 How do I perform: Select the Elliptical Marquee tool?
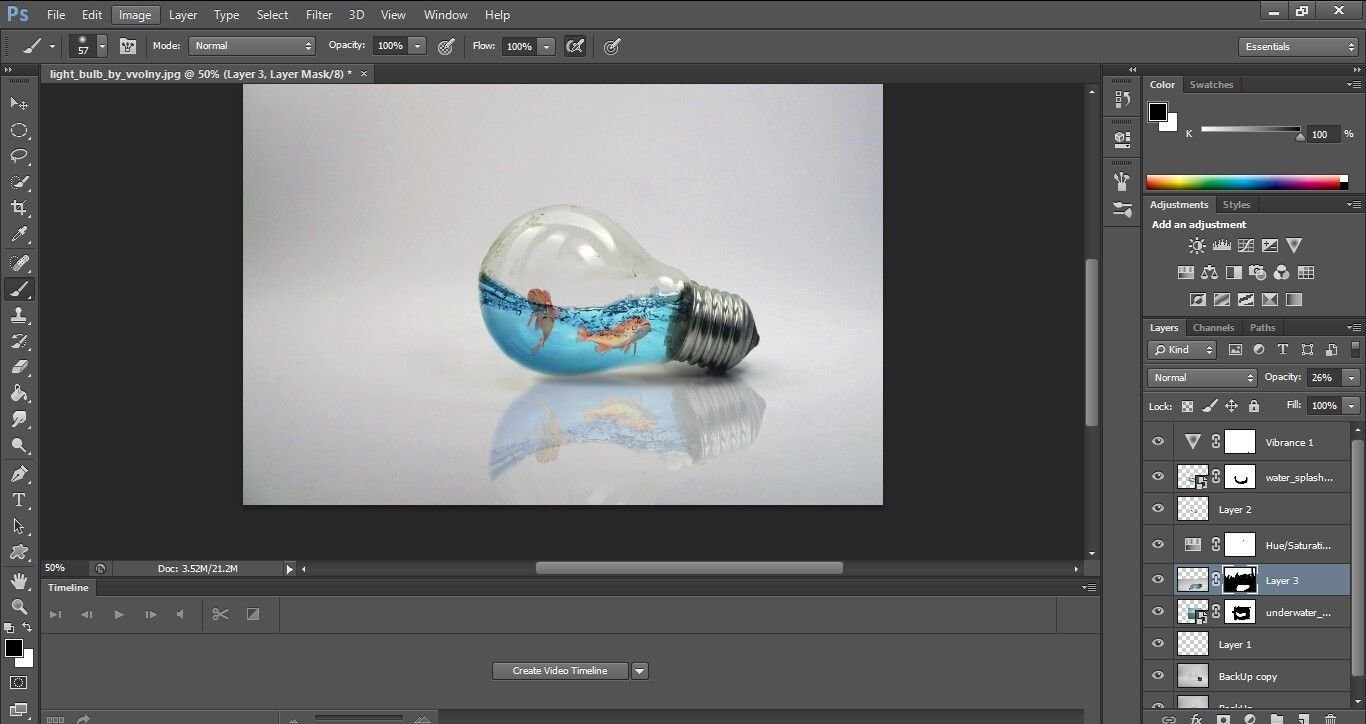pyautogui.click(x=19, y=130)
